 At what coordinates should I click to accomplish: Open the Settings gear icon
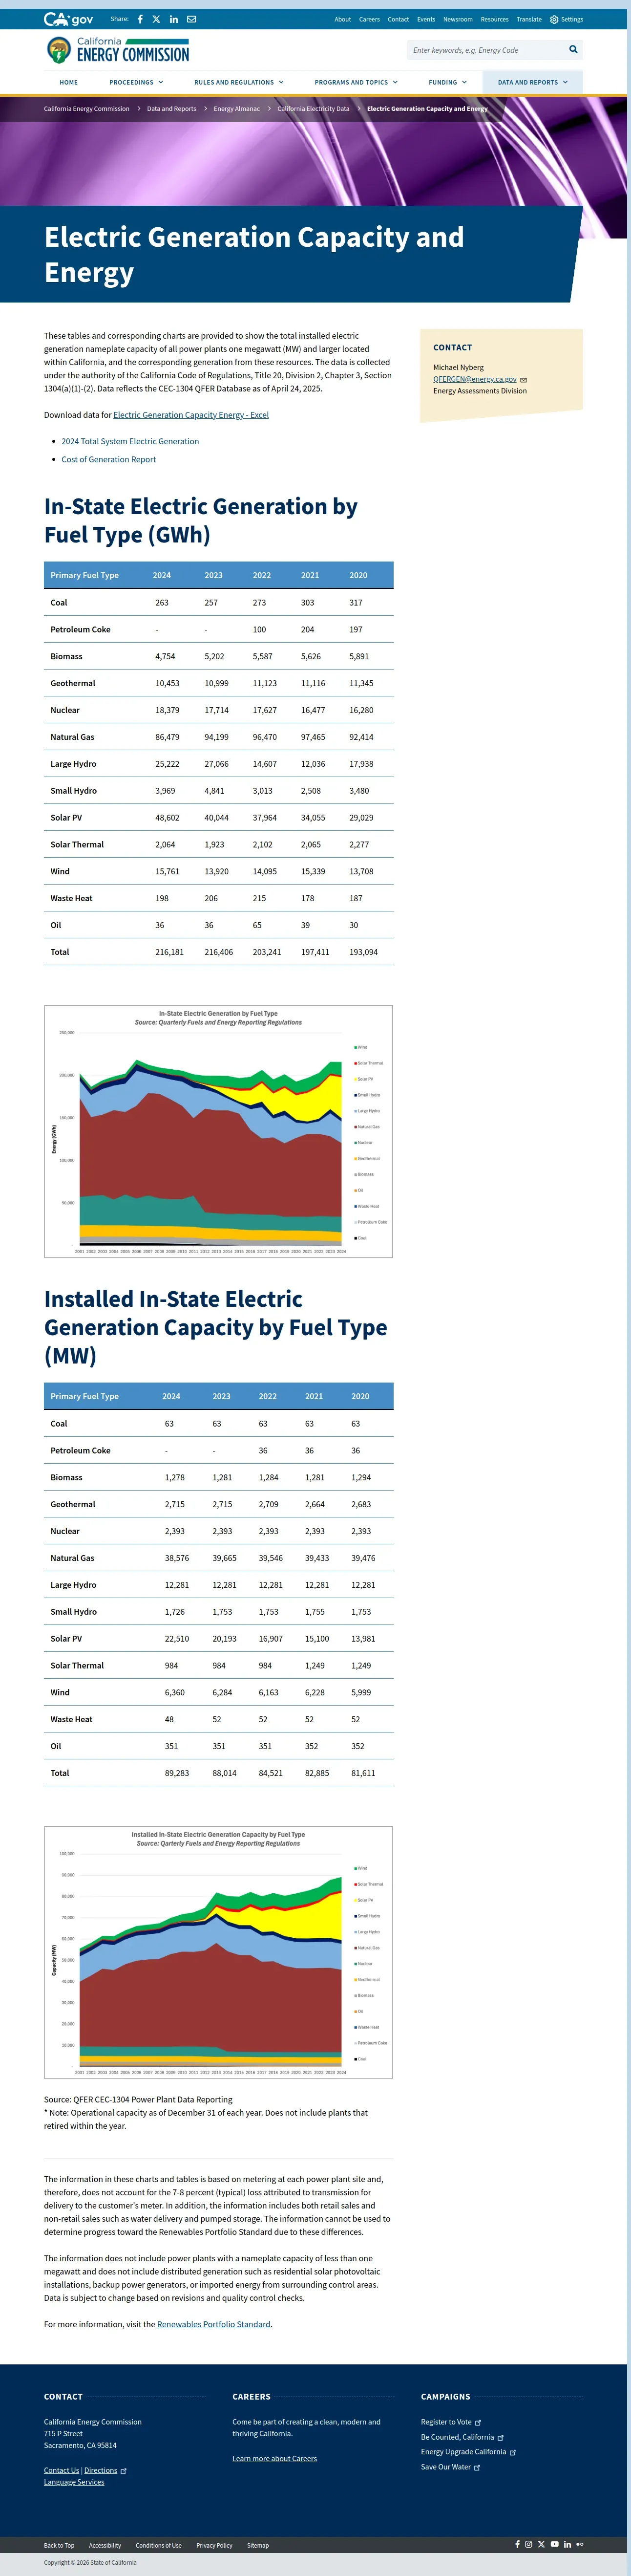[x=554, y=19]
